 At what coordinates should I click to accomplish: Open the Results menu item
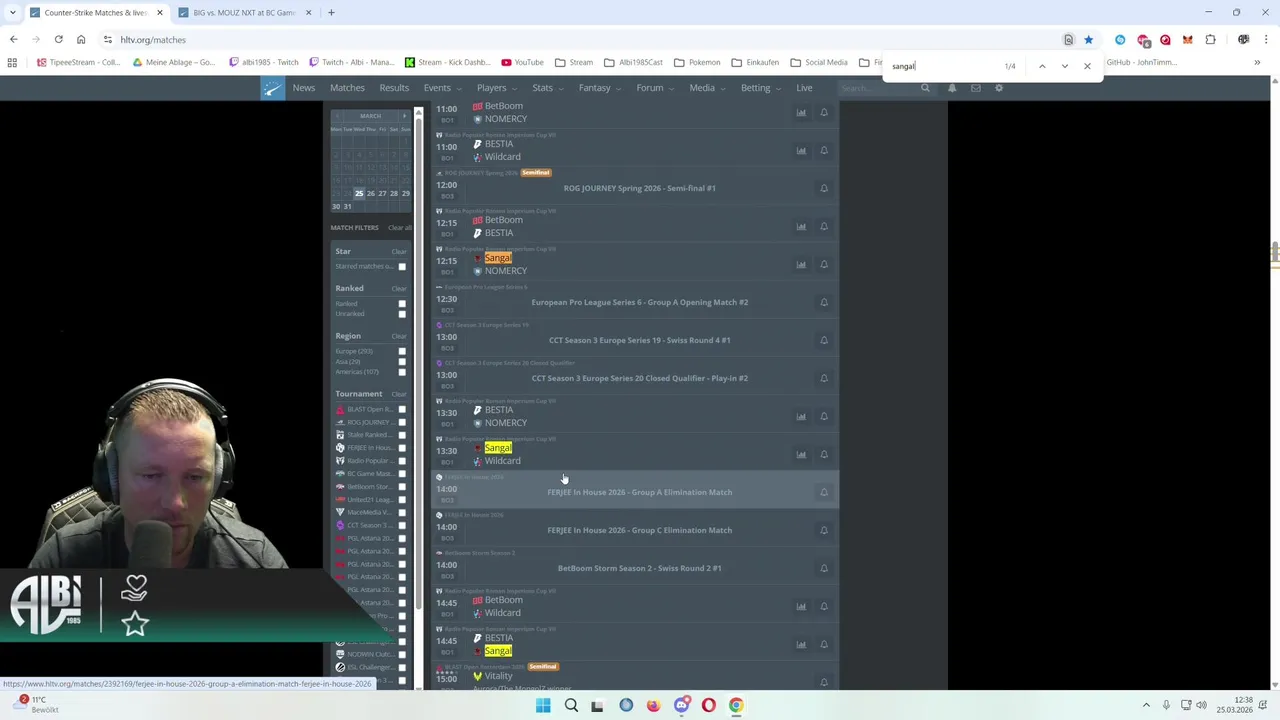coord(394,88)
